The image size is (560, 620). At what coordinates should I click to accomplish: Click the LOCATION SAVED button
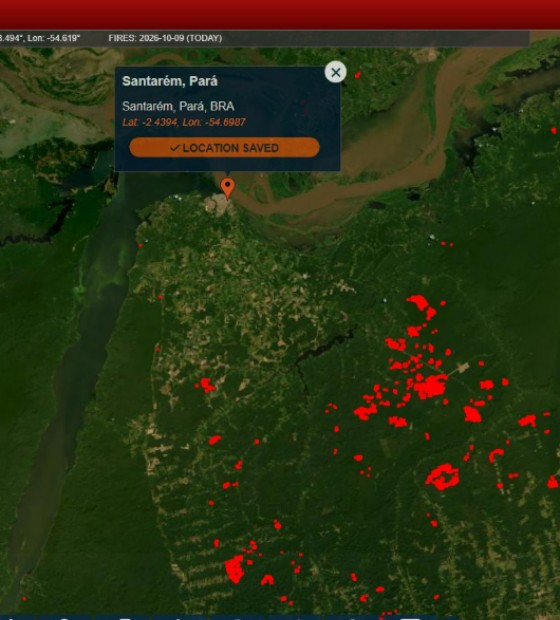point(224,148)
